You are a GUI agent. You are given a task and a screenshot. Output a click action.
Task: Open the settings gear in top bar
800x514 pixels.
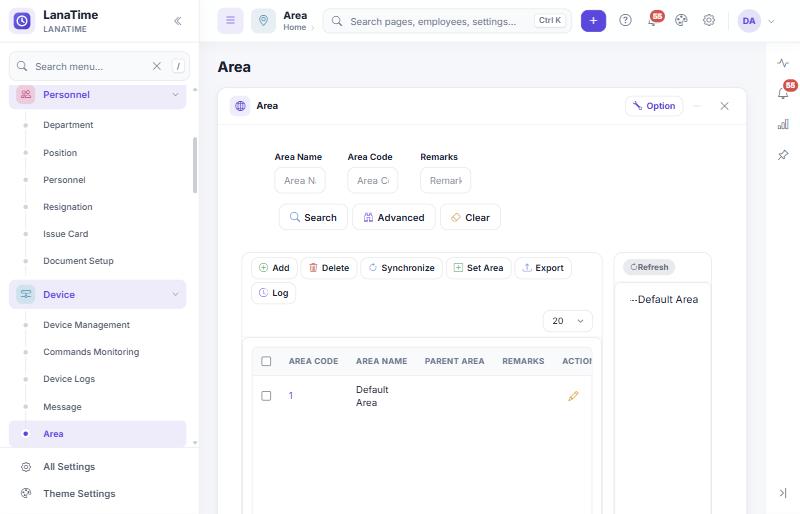point(709,20)
